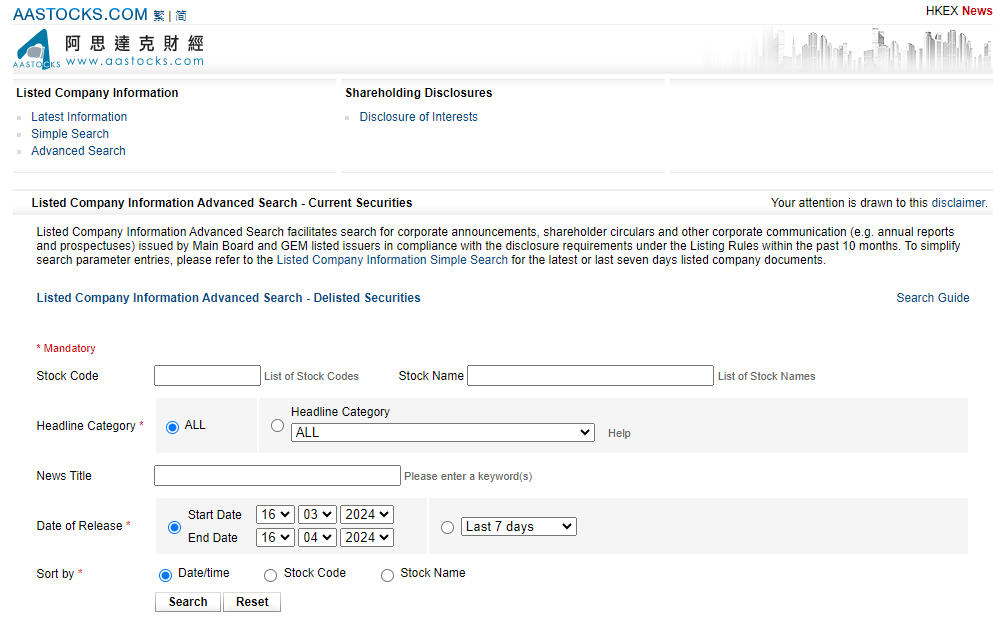Open the Search Guide link
1000x630 pixels.
[932, 298]
